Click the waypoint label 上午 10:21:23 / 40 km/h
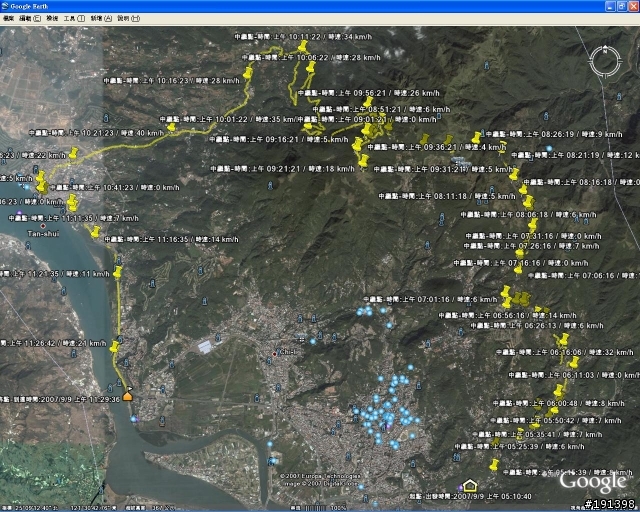 pyautogui.click(x=96, y=133)
